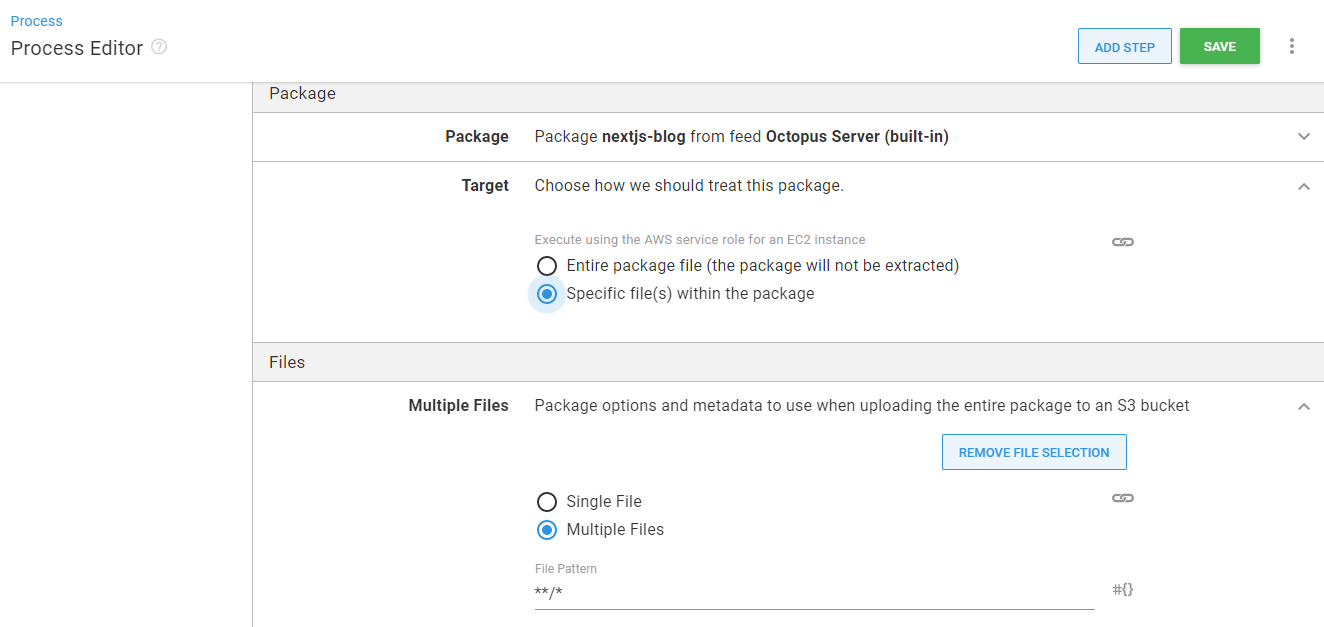Save the deployment process

(1219, 46)
